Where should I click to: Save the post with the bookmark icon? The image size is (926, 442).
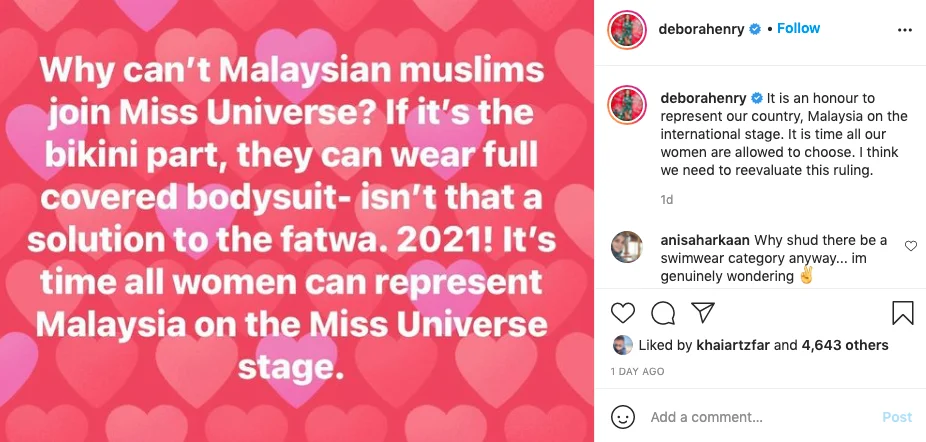click(x=902, y=313)
